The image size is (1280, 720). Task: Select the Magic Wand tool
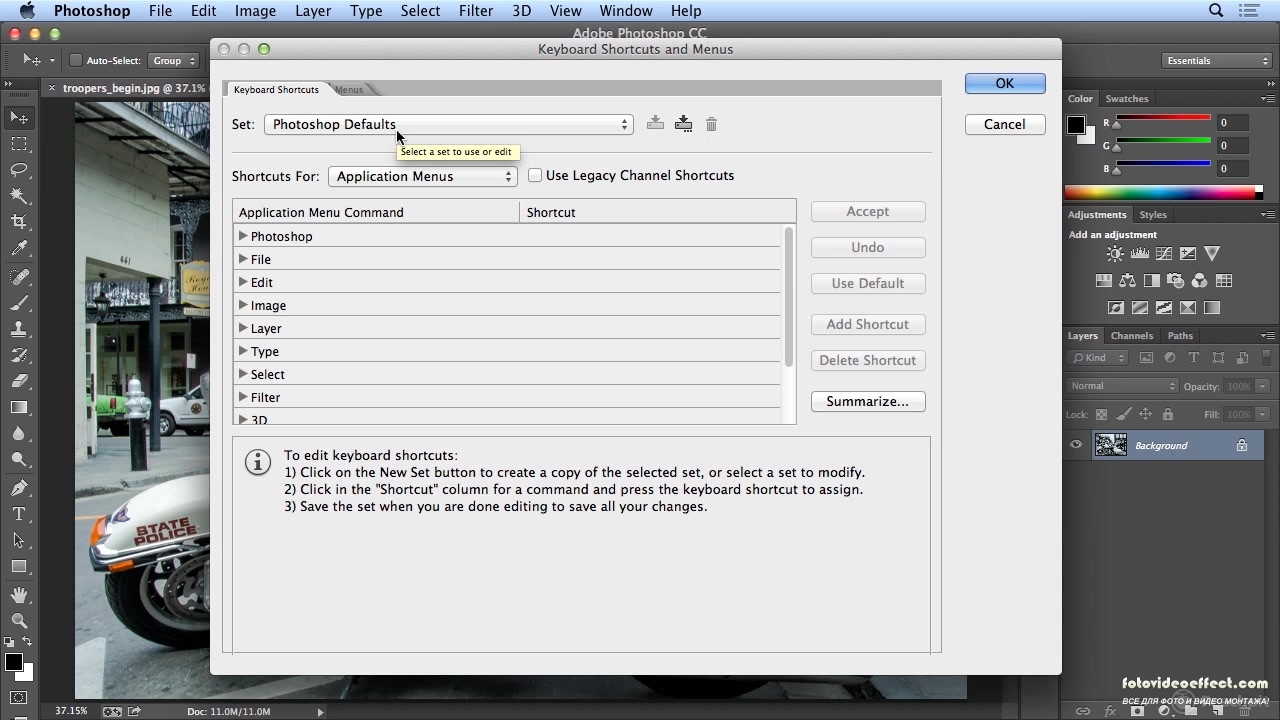coord(19,196)
